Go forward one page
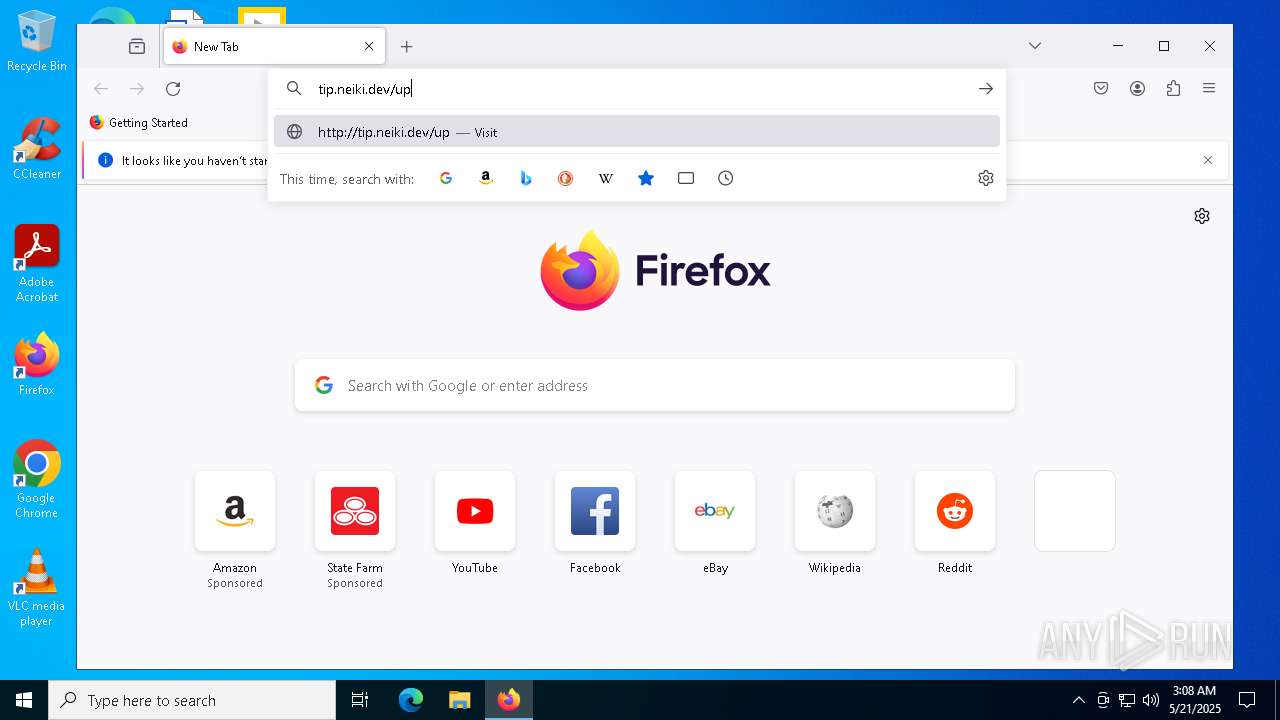 click(137, 89)
